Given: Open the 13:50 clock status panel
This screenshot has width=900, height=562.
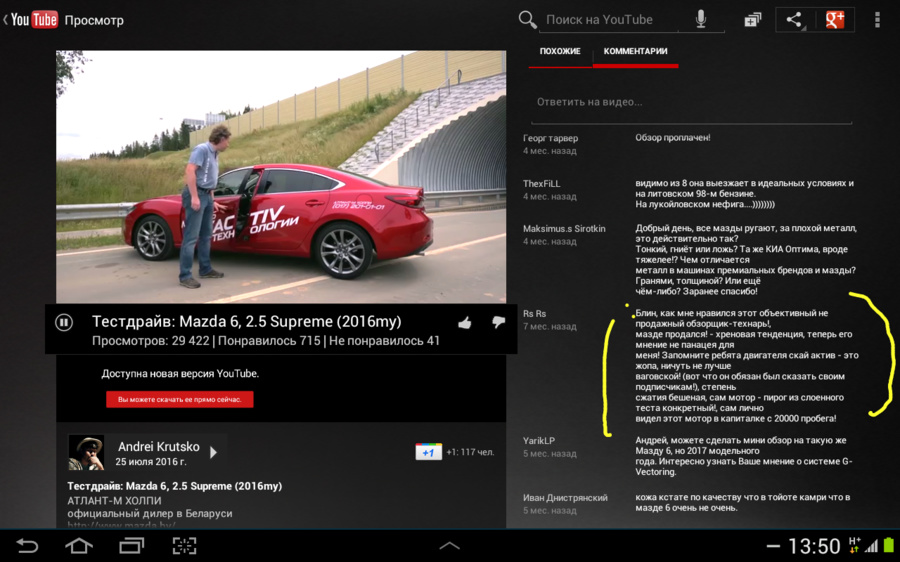Looking at the screenshot, I should [814, 546].
